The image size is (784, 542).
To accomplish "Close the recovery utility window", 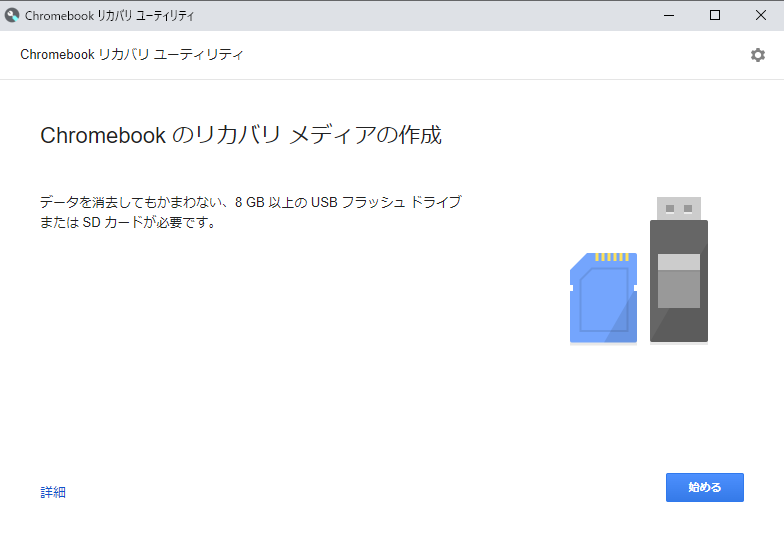I will [x=760, y=16].
